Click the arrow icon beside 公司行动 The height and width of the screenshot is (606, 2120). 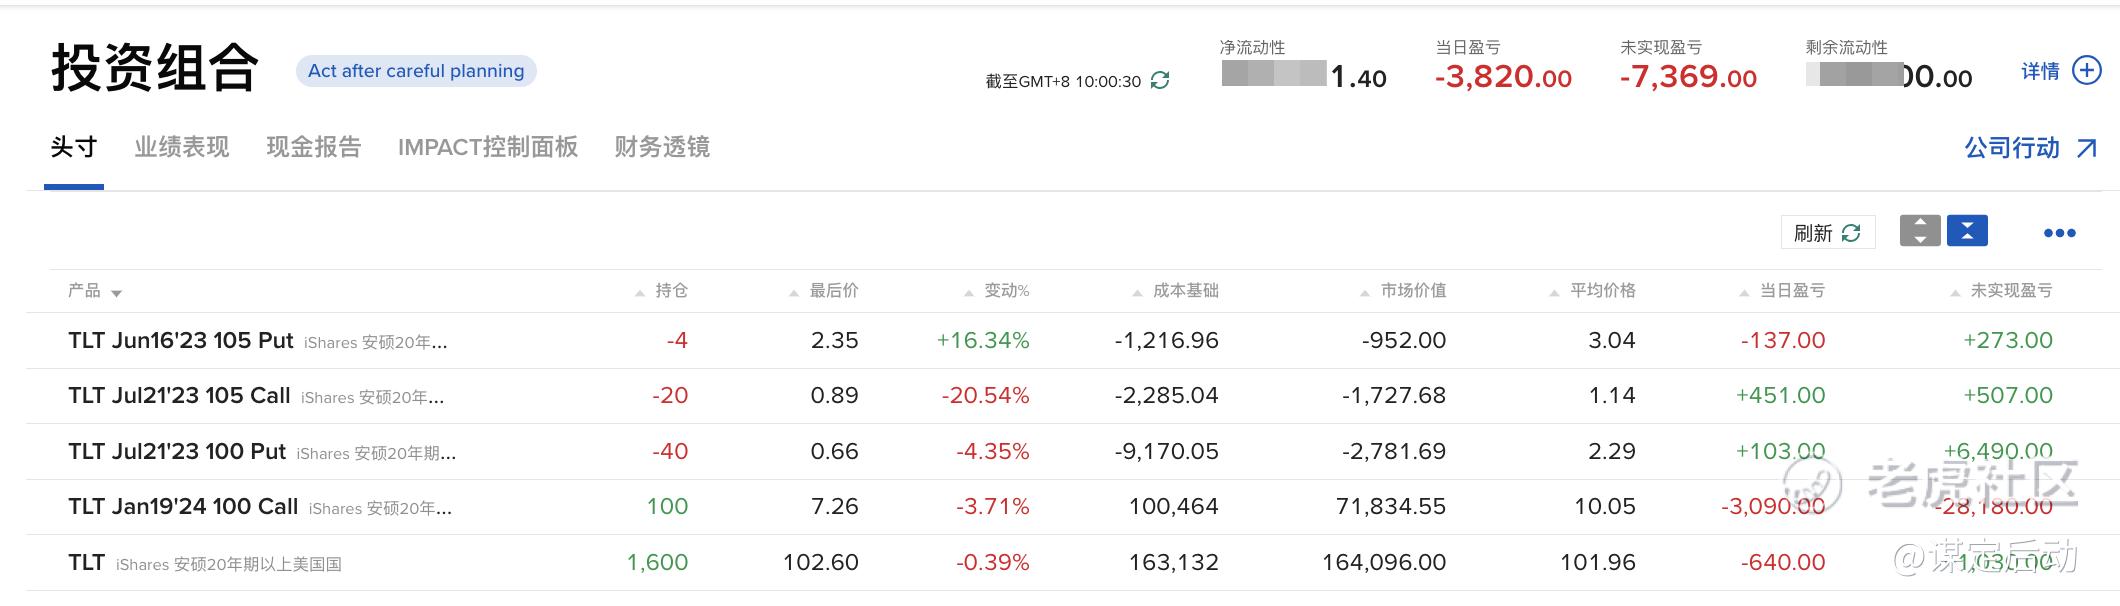(2087, 148)
